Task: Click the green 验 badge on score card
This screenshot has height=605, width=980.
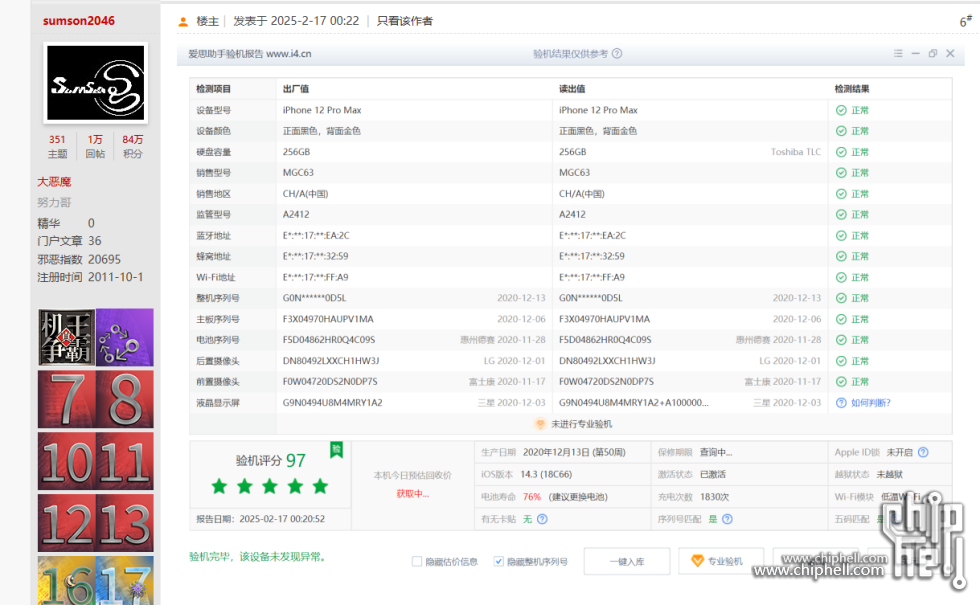Action: (336, 449)
